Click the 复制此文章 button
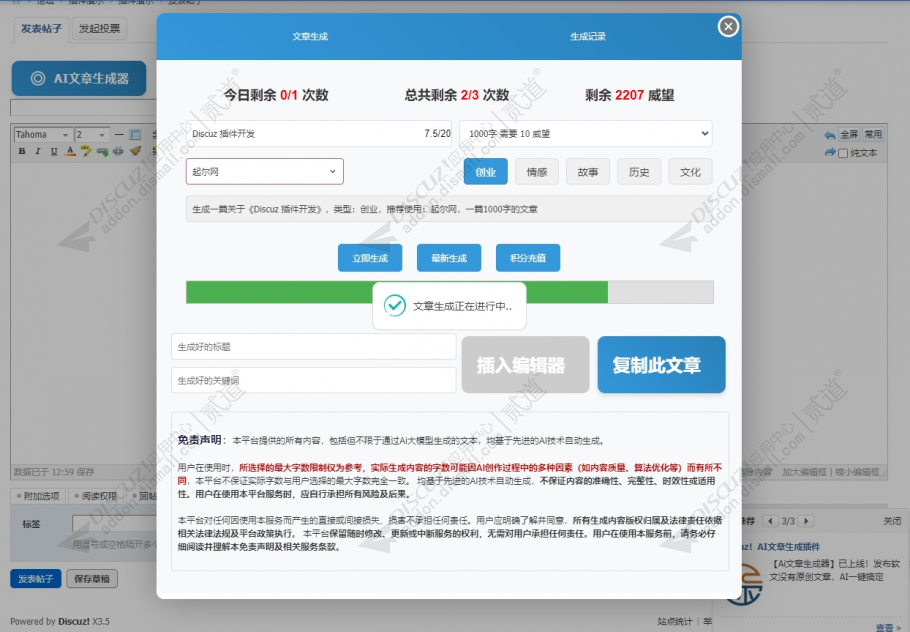Screen dimensions: 910x632 pos(661,364)
